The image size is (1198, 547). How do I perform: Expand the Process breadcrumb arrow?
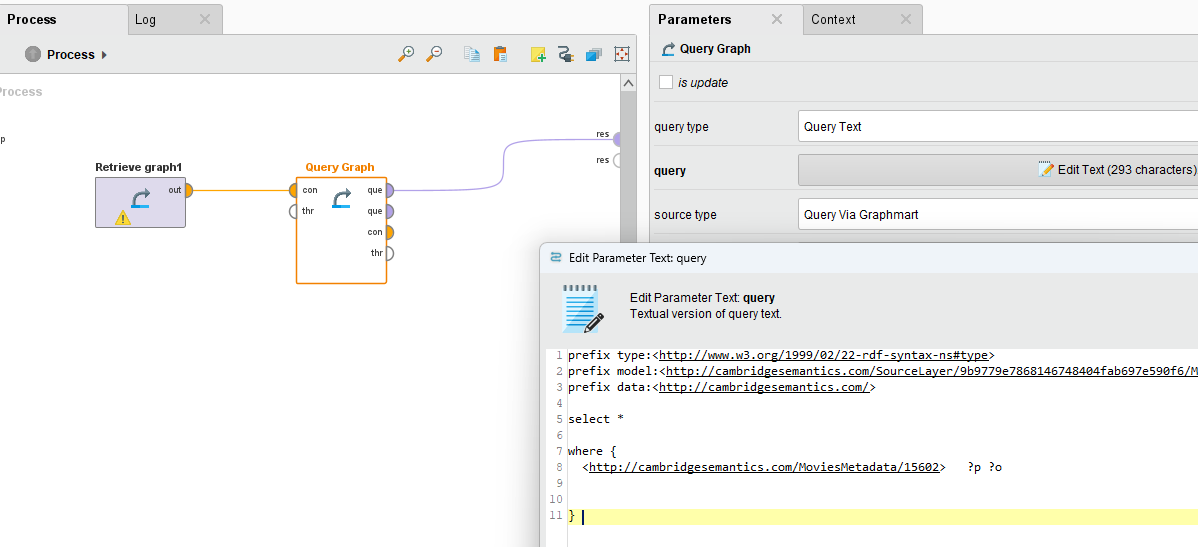pos(105,55)
